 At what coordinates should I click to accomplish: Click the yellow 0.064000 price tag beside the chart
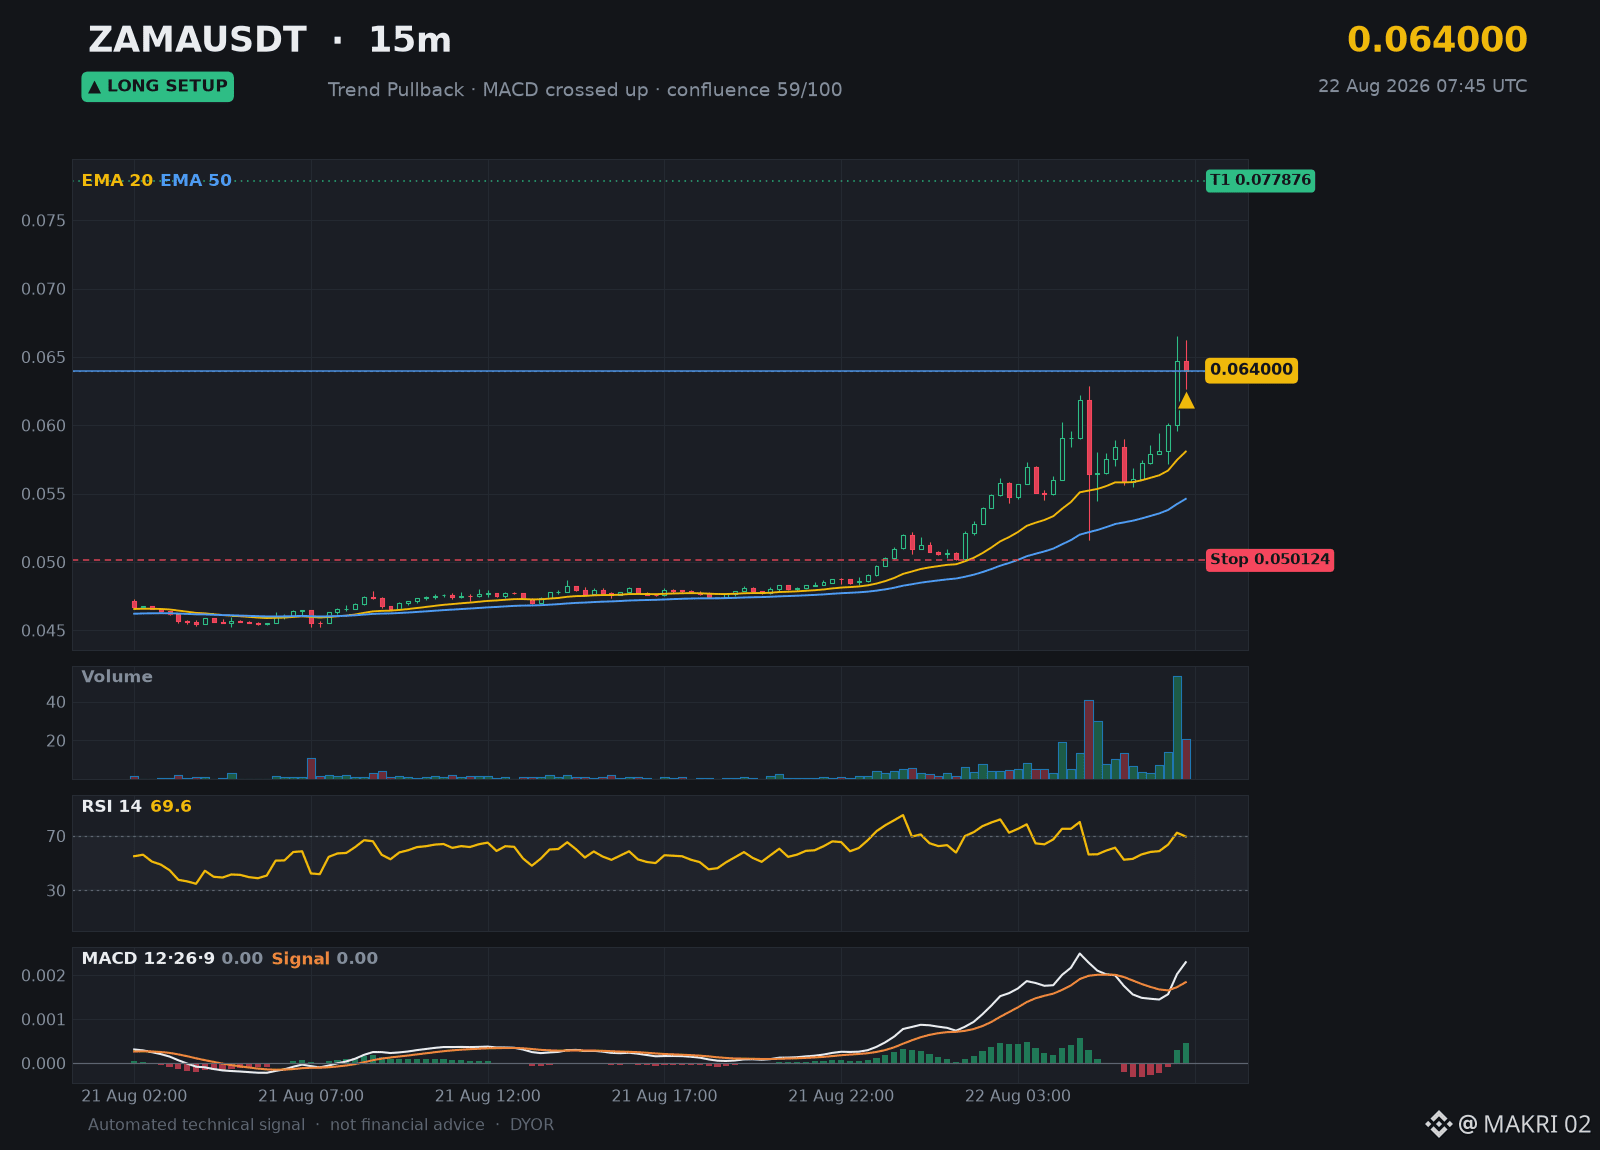coord(1251,370)
